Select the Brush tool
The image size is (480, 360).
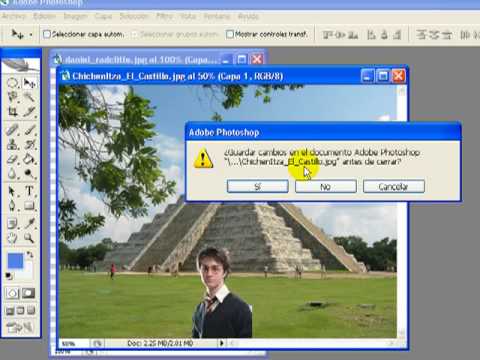(x=29, y=130)
